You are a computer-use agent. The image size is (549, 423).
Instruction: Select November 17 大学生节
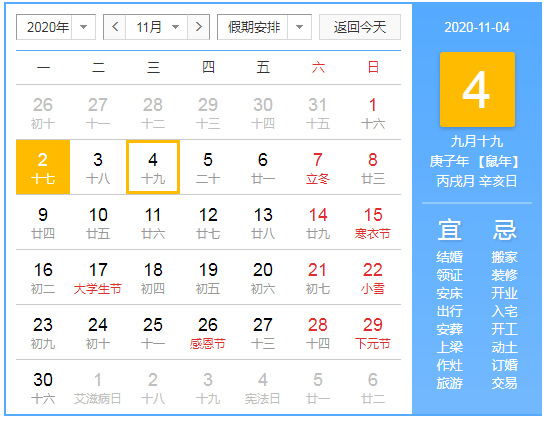(x=98, y=277)
